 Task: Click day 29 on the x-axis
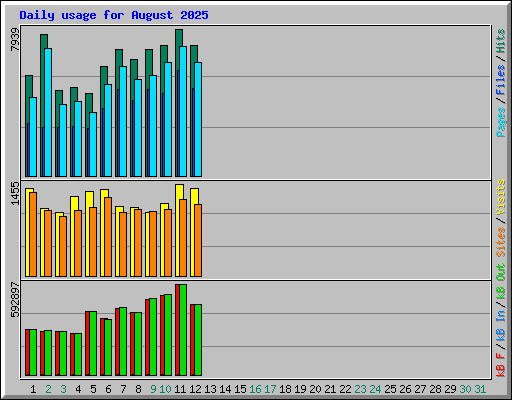pos(450,389)
